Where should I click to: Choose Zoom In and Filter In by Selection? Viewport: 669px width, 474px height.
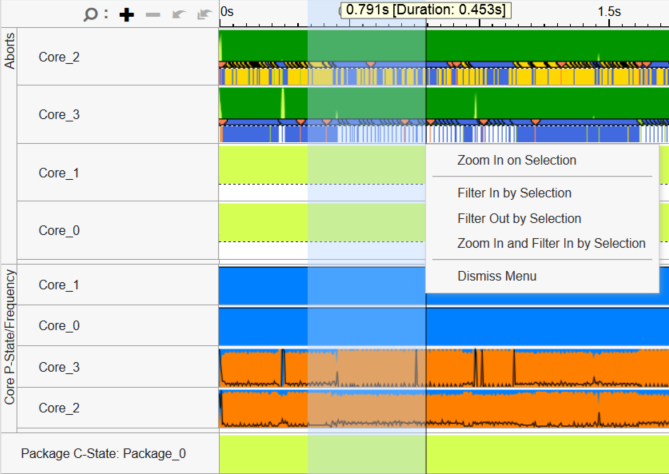[551, 243]
